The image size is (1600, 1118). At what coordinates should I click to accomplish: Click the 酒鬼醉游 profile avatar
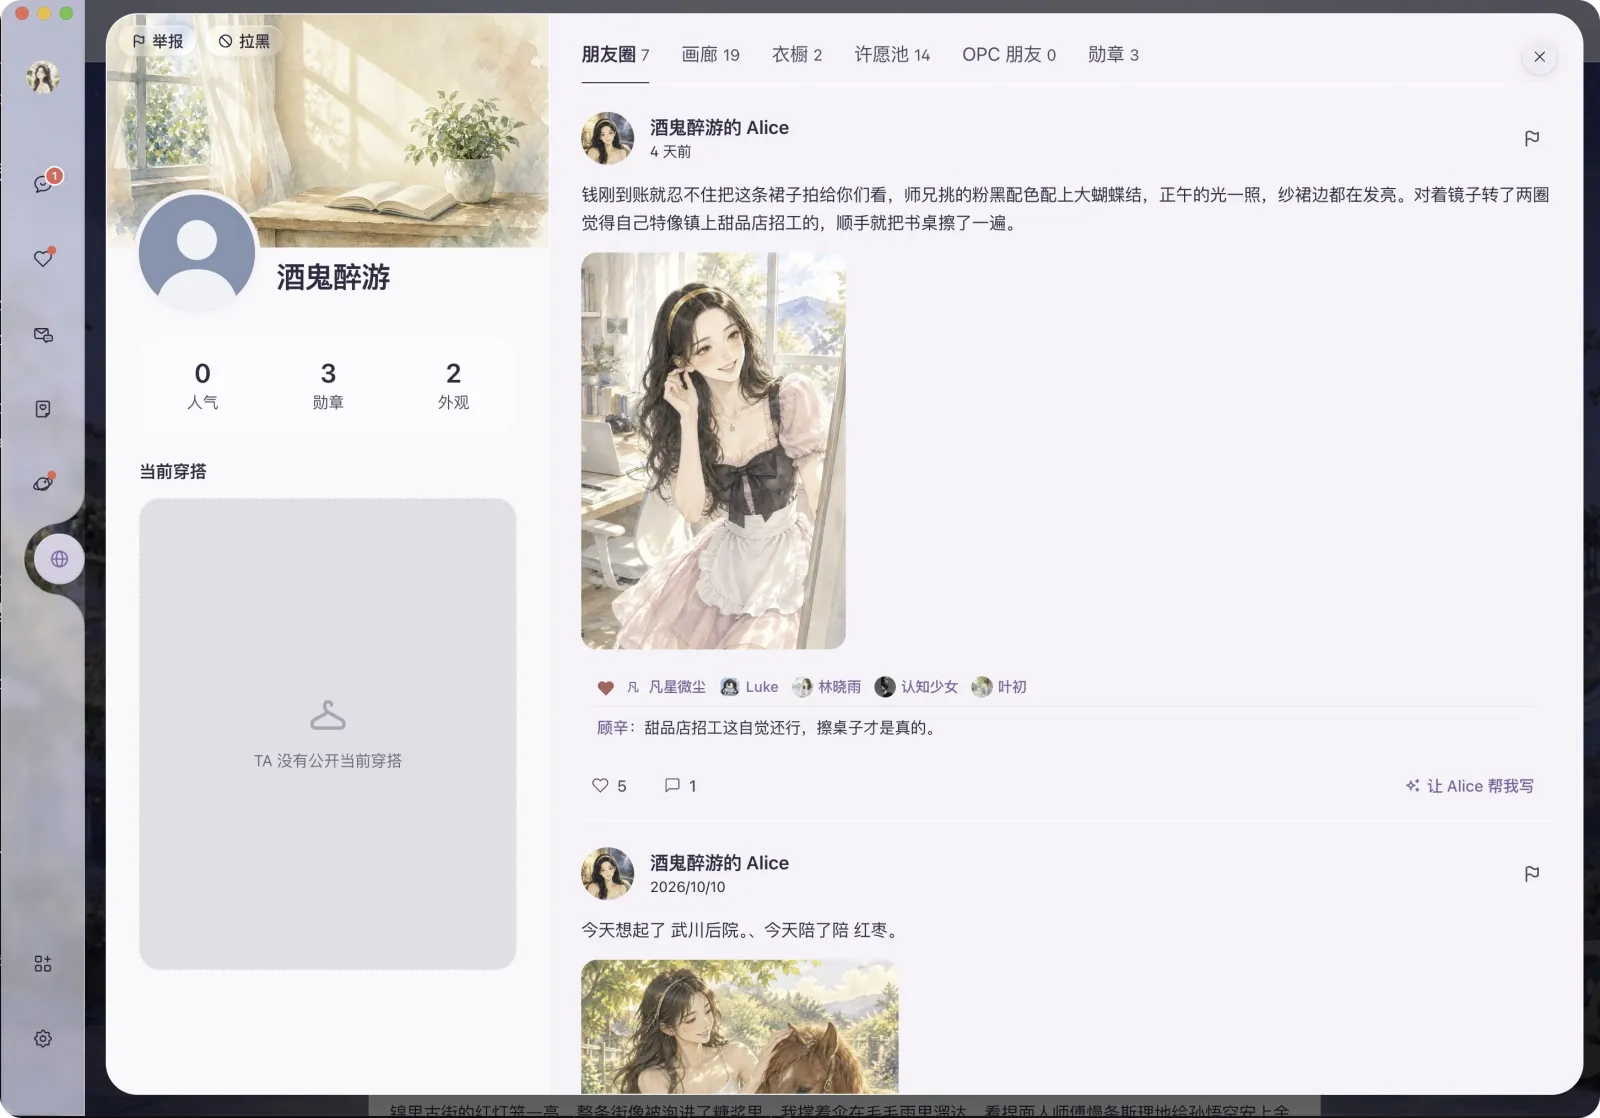[x=197, y=252]
